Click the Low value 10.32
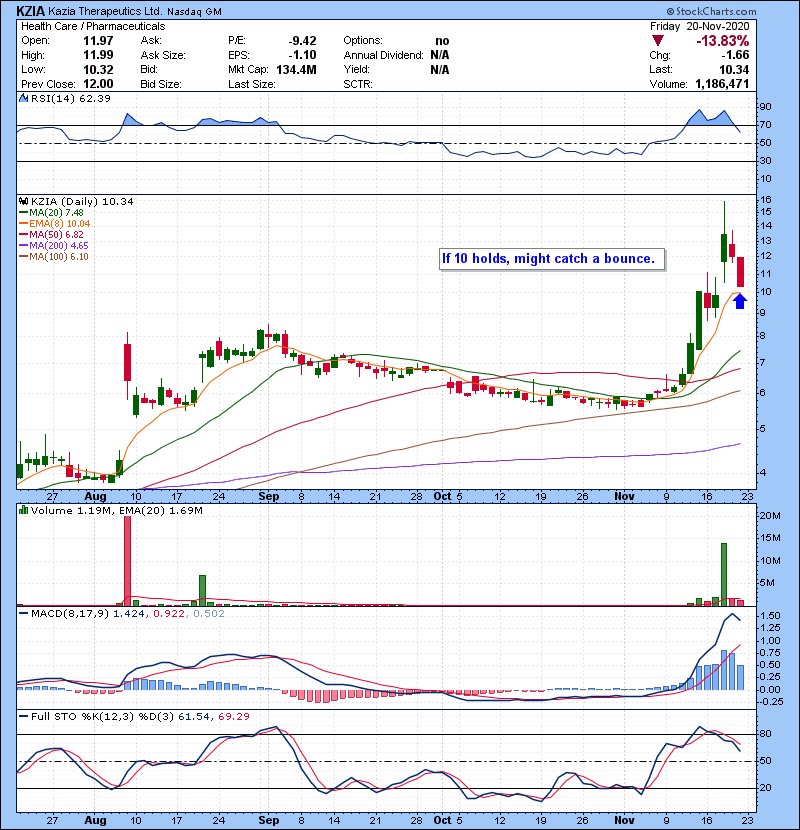This screenshot has height=830, width=800. pos(98,69)
